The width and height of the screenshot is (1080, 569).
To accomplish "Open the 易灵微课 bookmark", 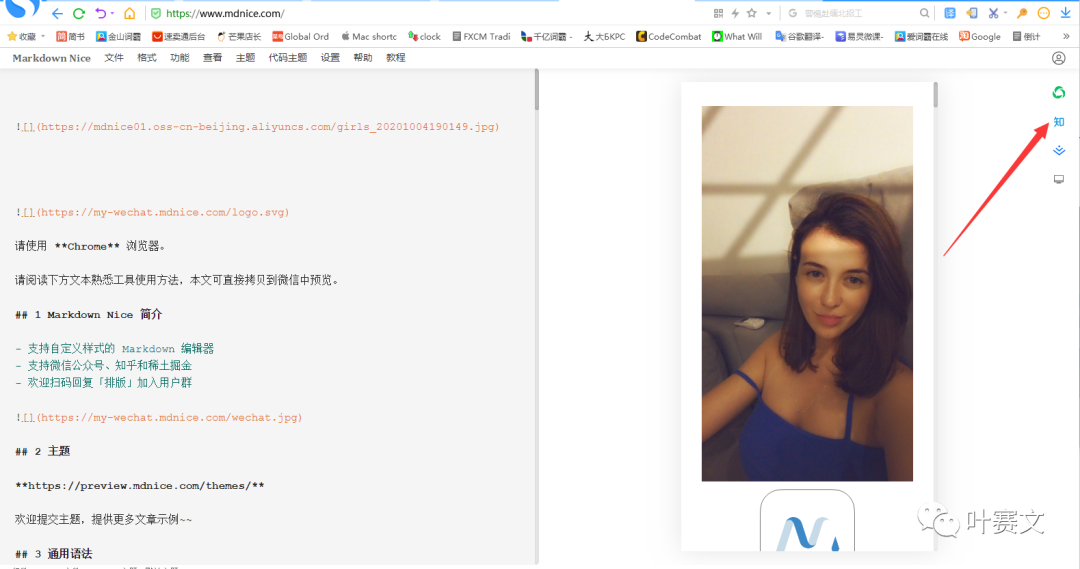I will (x=859, y=37).
